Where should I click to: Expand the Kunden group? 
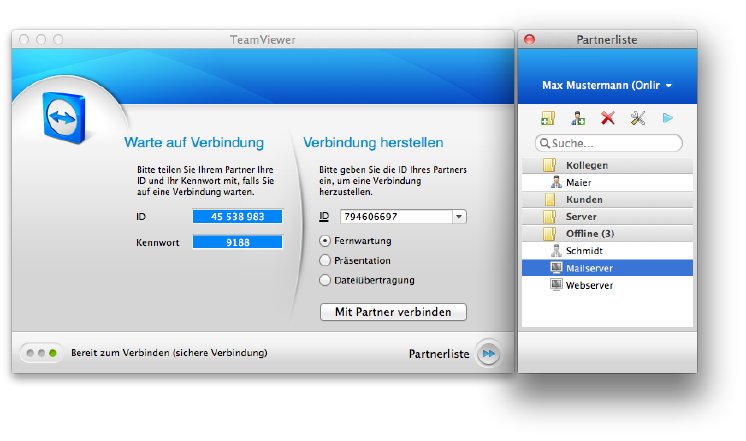607,199
